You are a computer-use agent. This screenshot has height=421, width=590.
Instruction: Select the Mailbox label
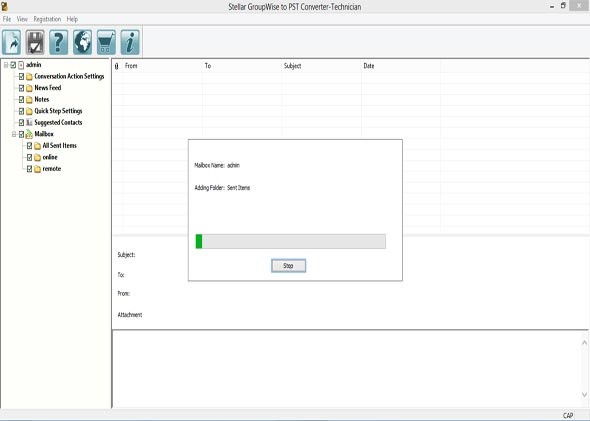(44, 134)
